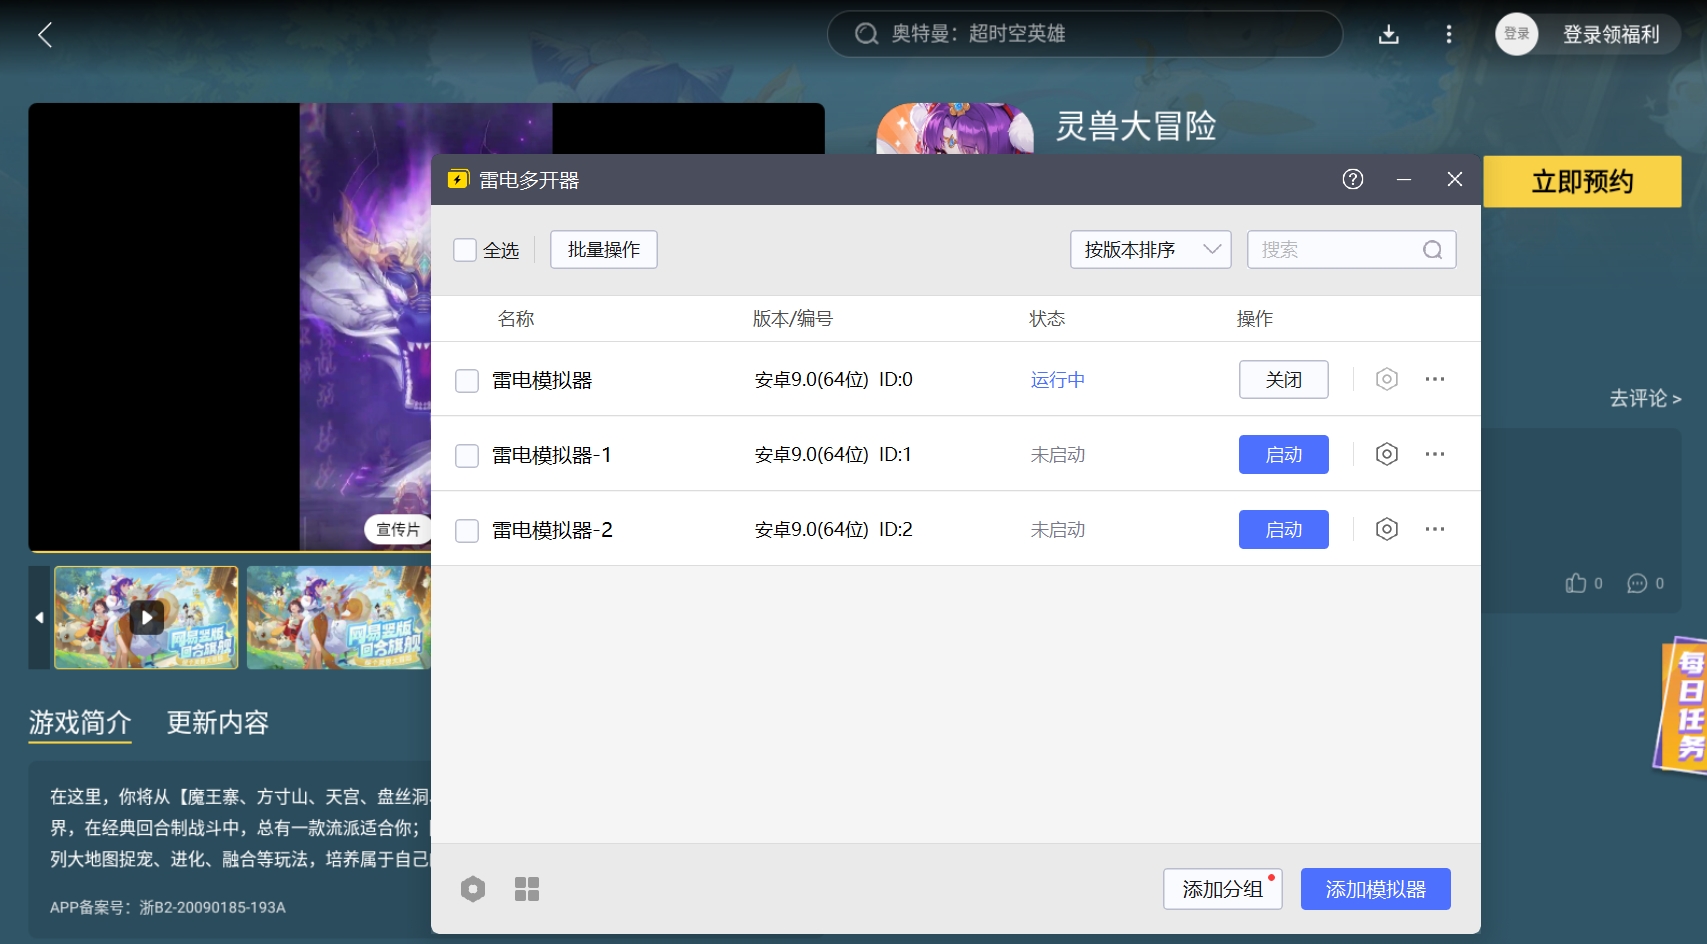The width and height of the screenshot is (1707, 944).
Task: Open settings gear for 雷电模拟器-1
Action: [x=1386, y=454]
